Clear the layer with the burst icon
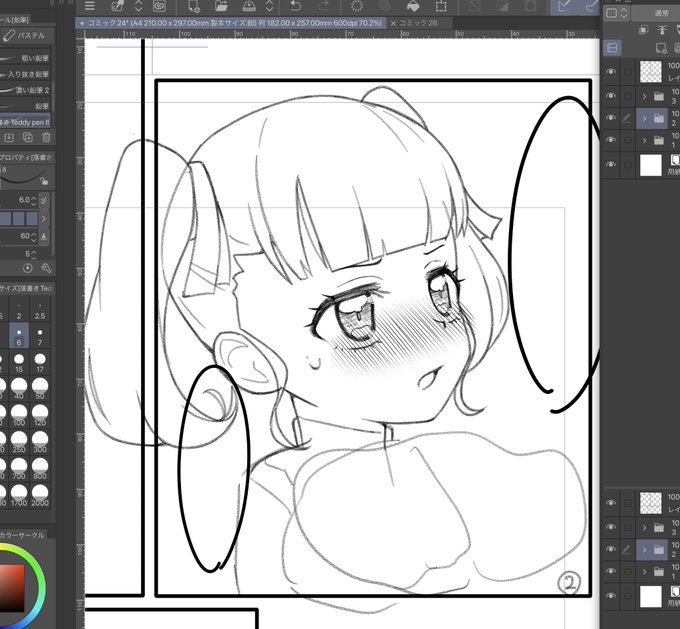 (357, 6)
